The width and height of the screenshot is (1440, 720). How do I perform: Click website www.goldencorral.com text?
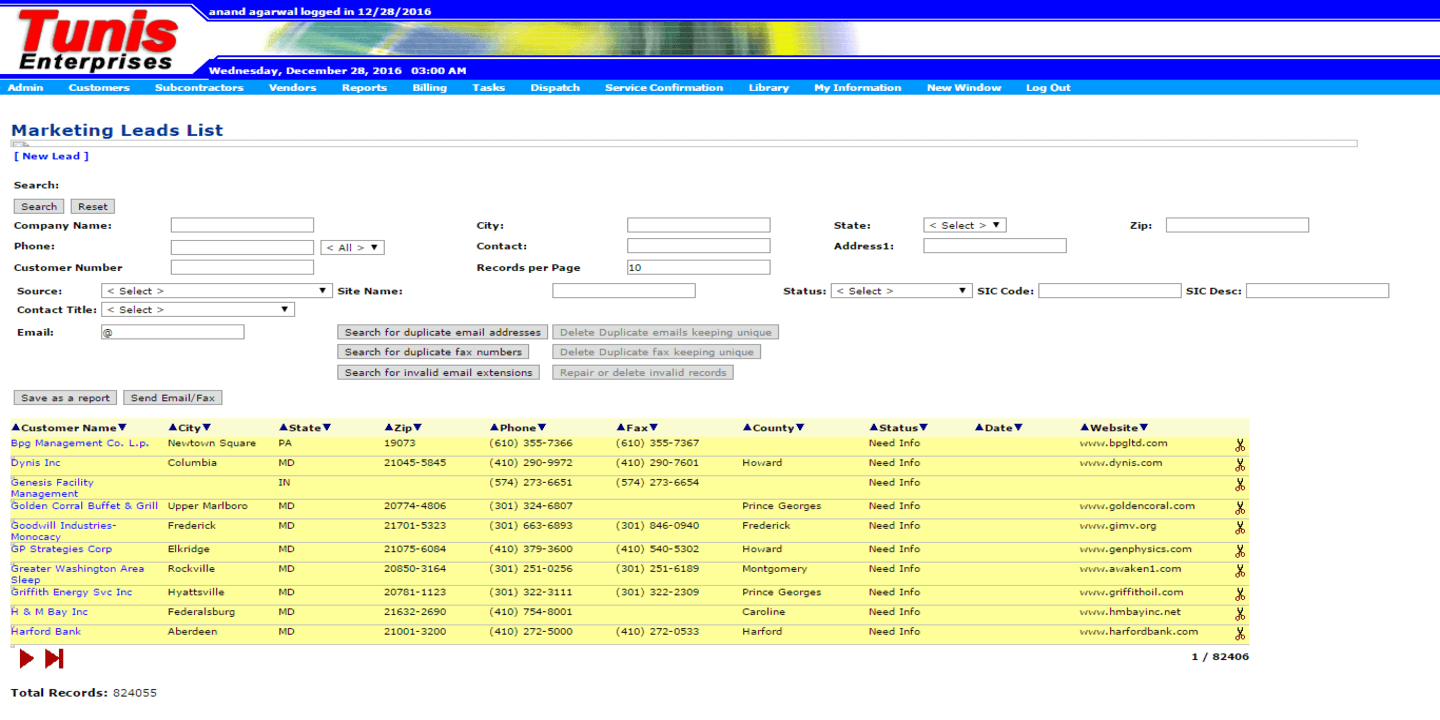click(x=1137, y=506)
